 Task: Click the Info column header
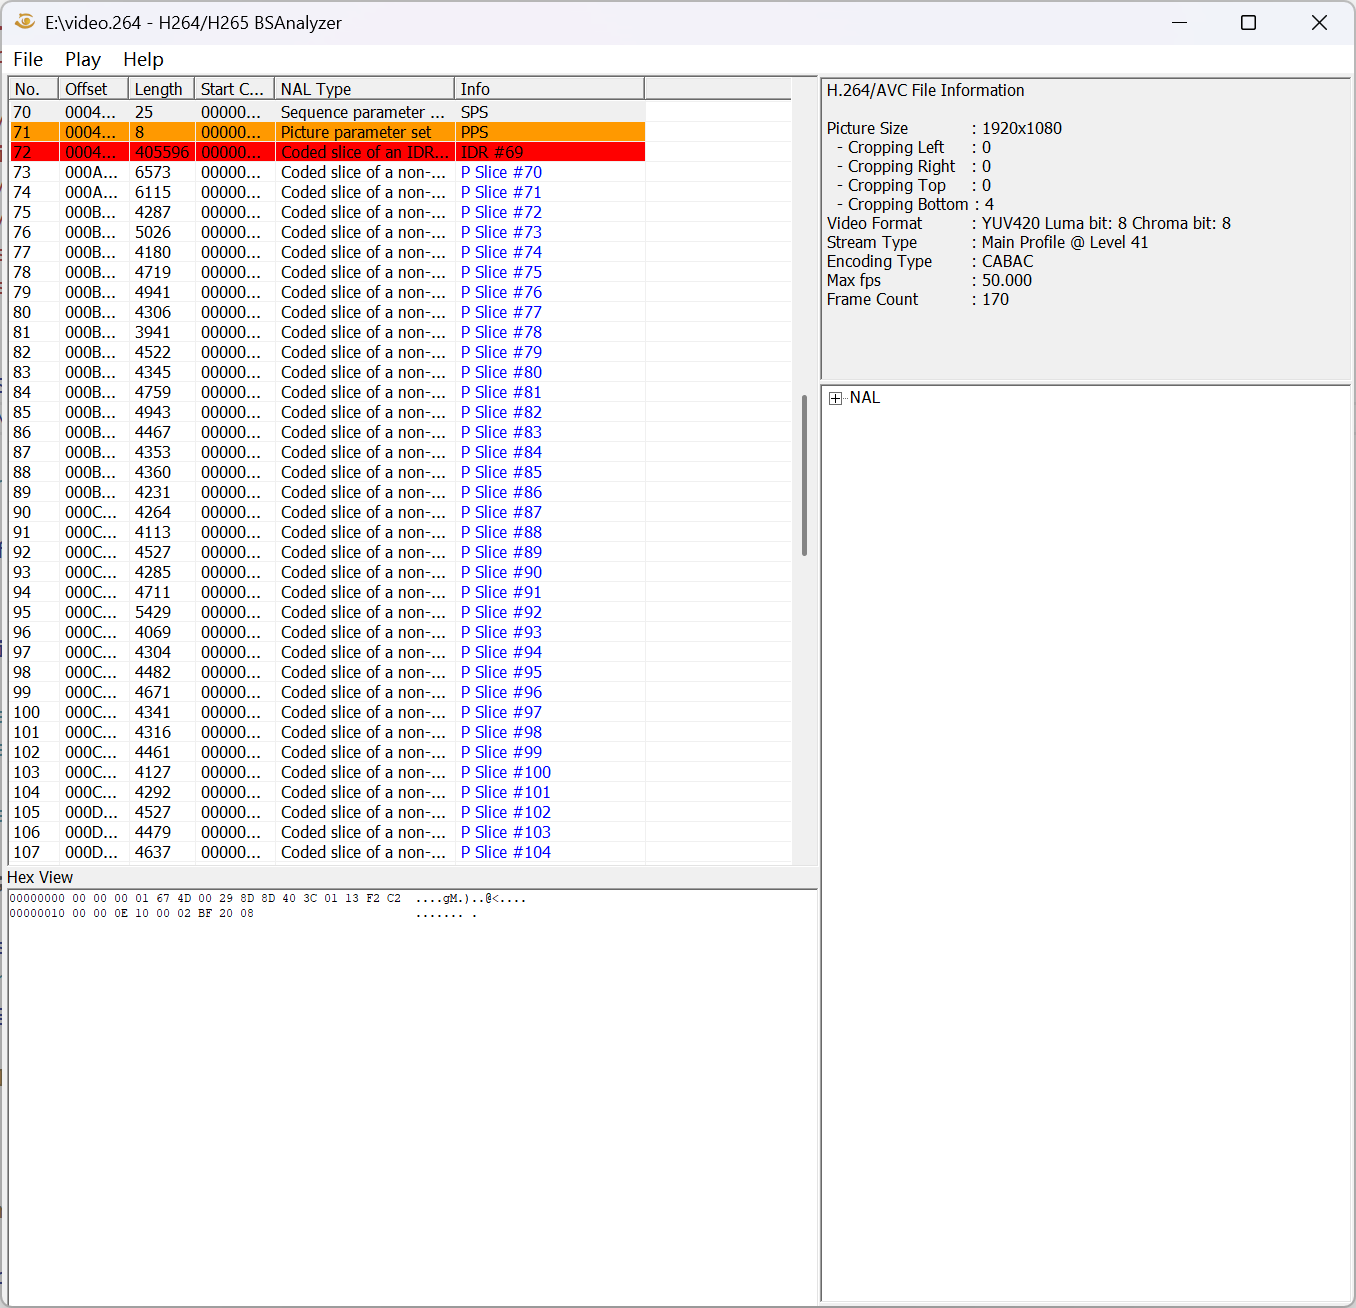pos(548,89)
